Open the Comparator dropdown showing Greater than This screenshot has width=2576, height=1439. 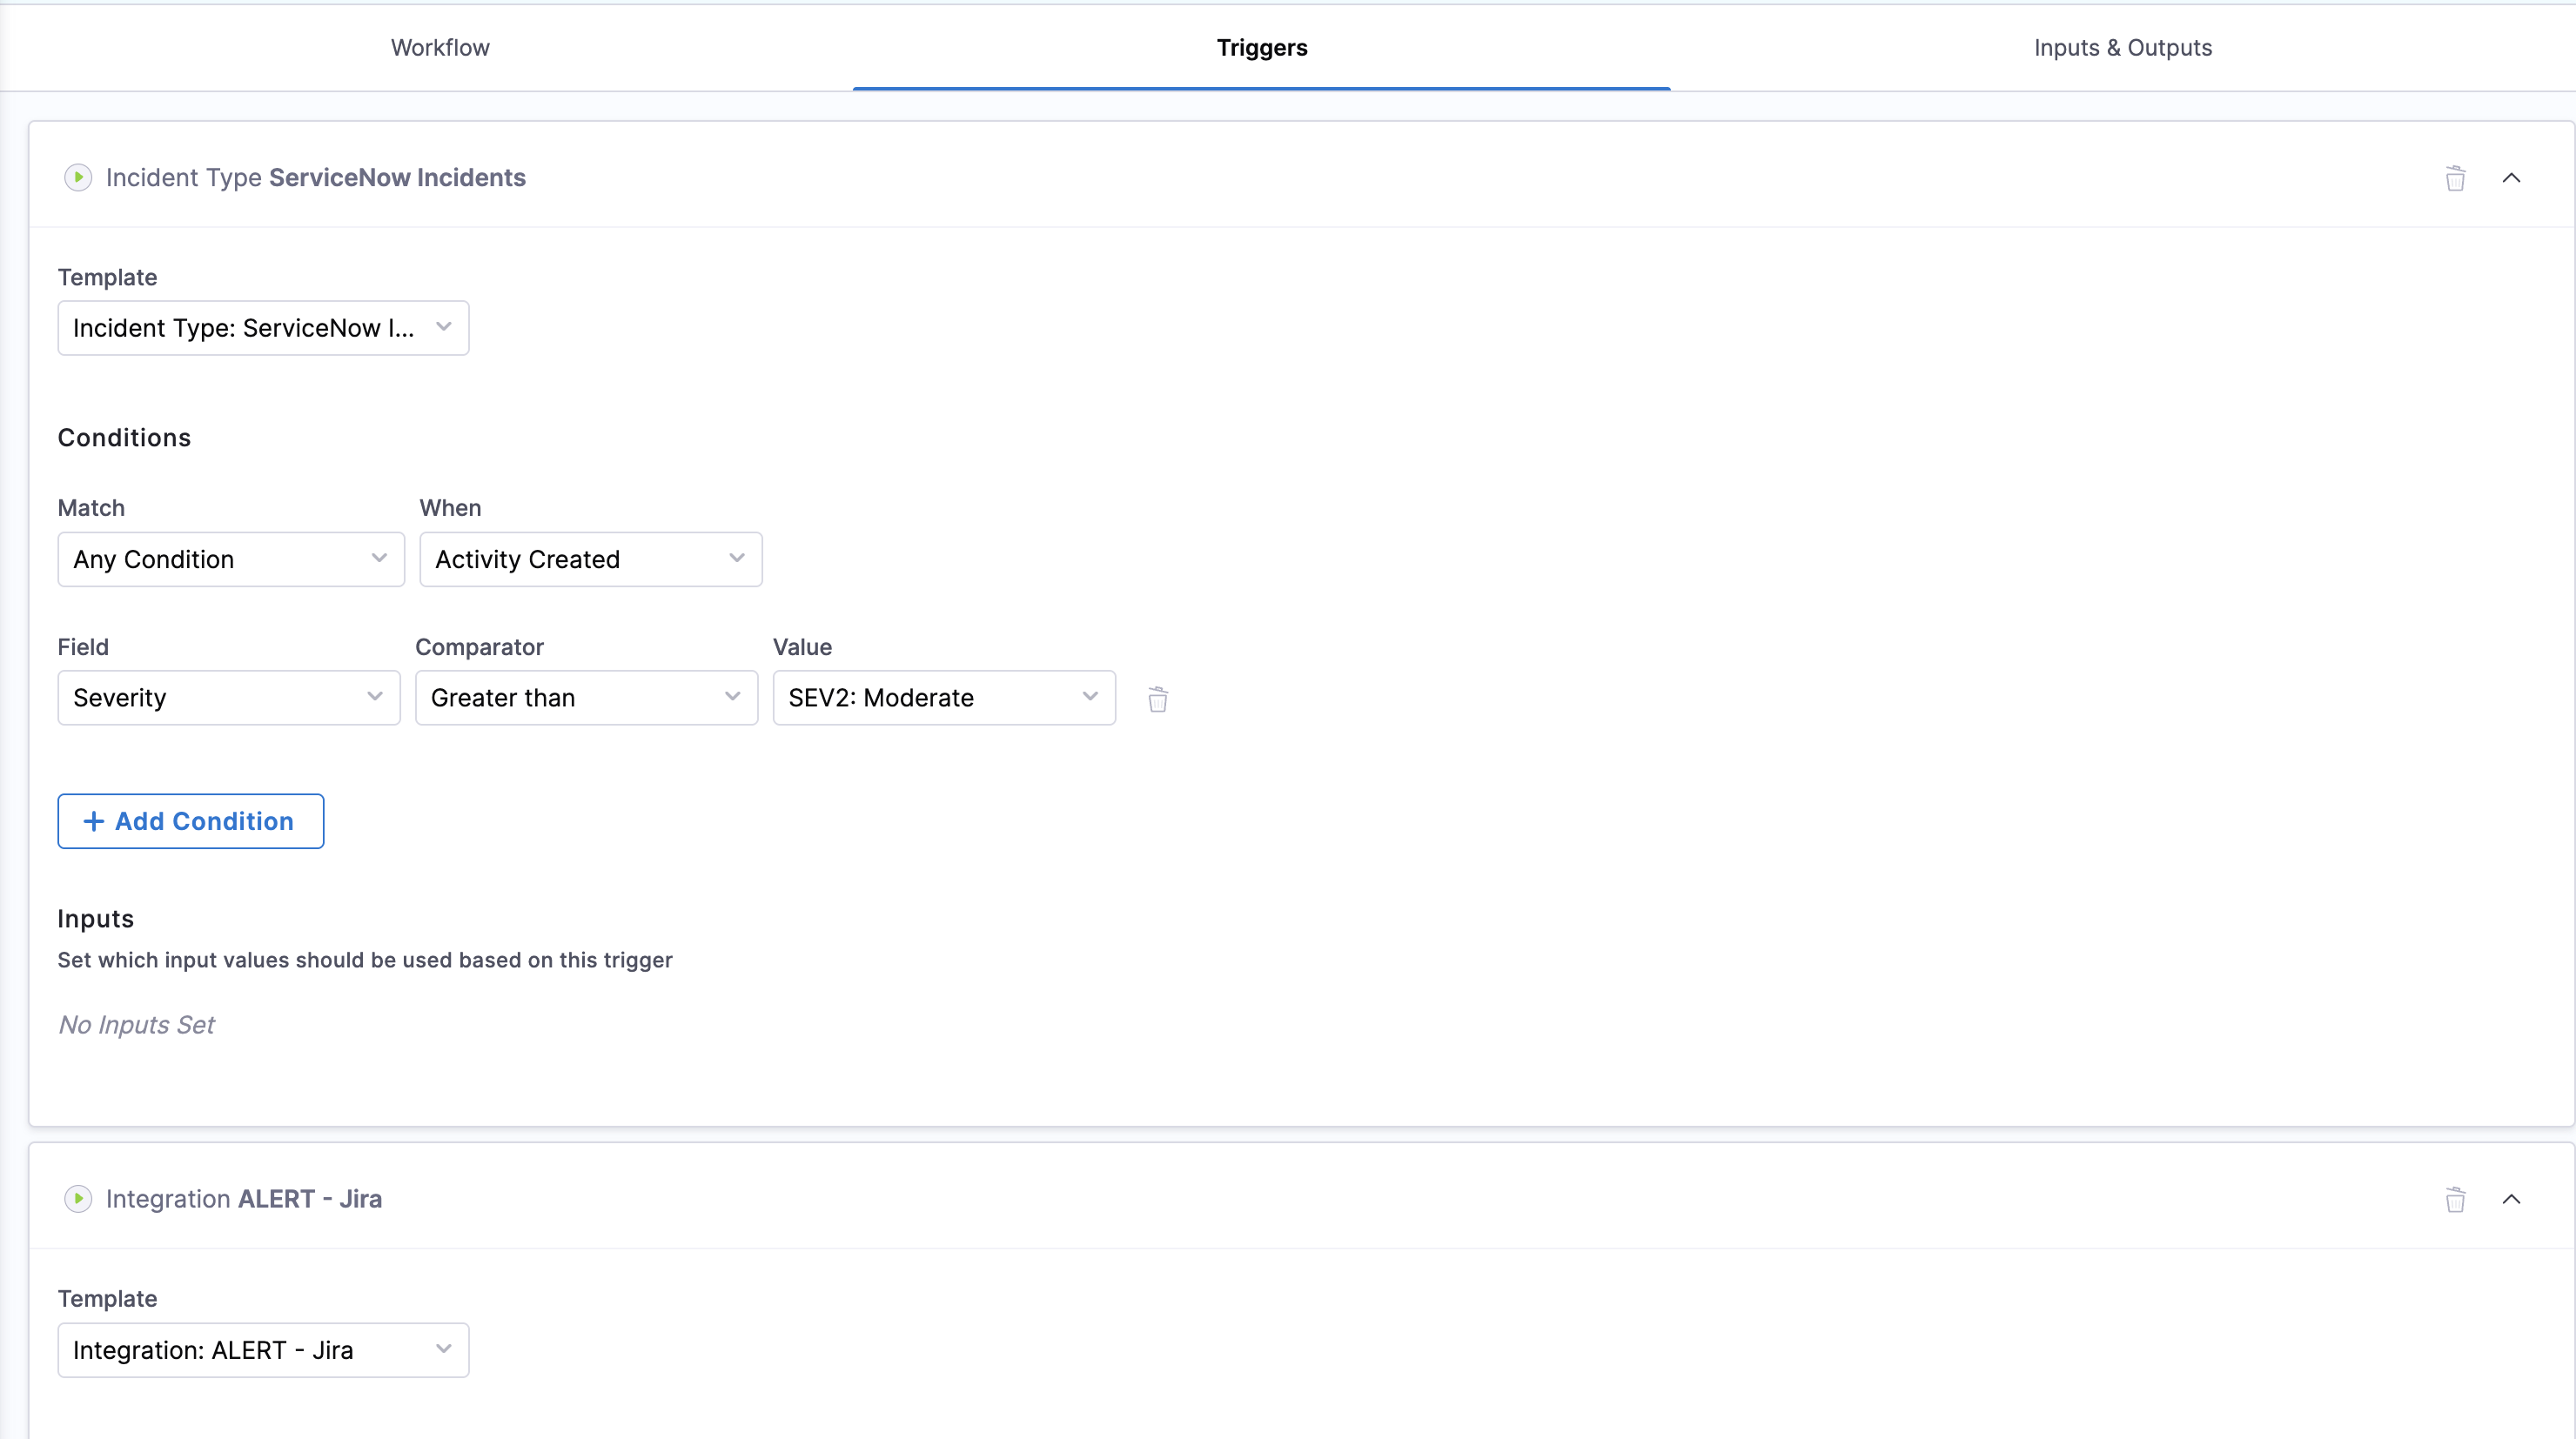coord(586,698)
